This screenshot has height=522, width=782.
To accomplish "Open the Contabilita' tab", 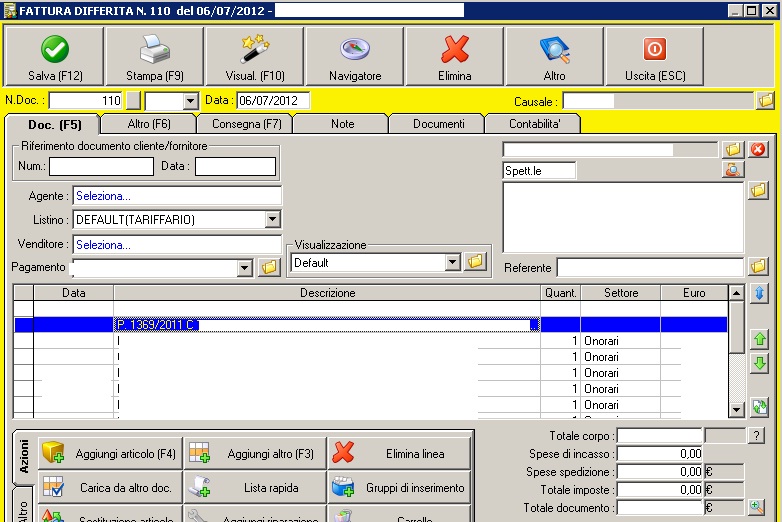I will pos(534,124).
